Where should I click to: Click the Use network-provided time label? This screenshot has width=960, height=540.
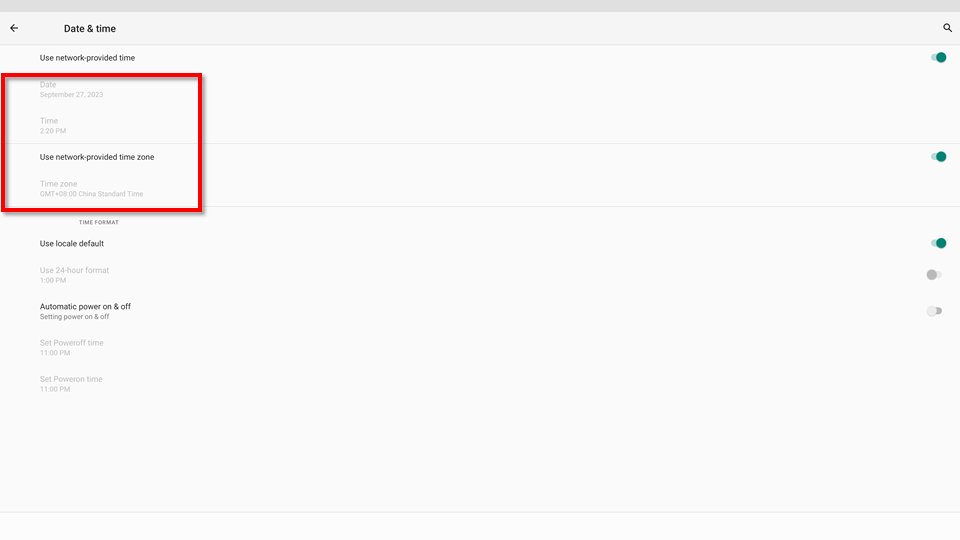87,58
